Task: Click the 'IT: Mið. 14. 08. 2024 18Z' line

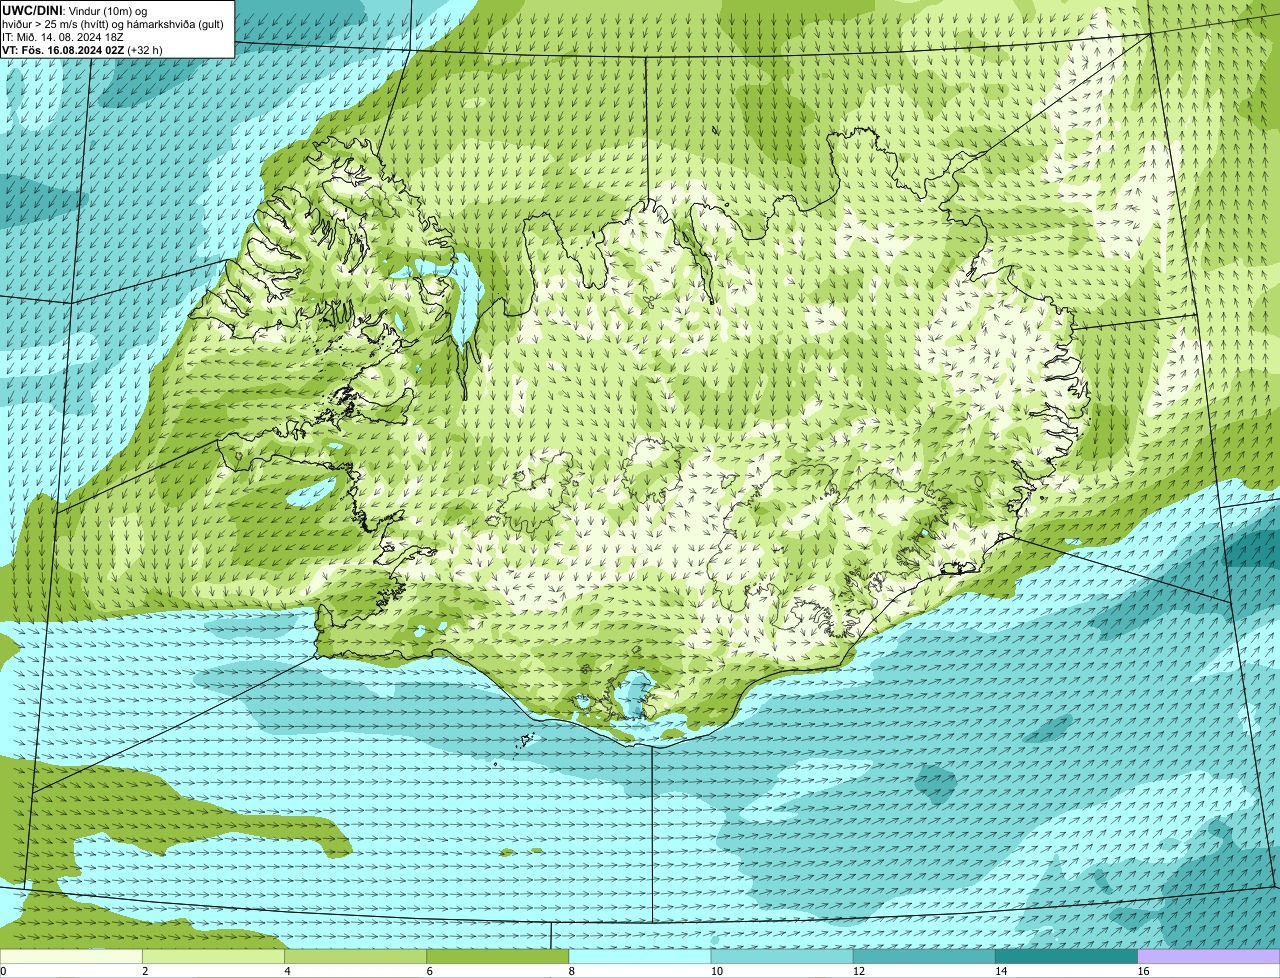Action: pyautogui.click(x=63, y=36)
